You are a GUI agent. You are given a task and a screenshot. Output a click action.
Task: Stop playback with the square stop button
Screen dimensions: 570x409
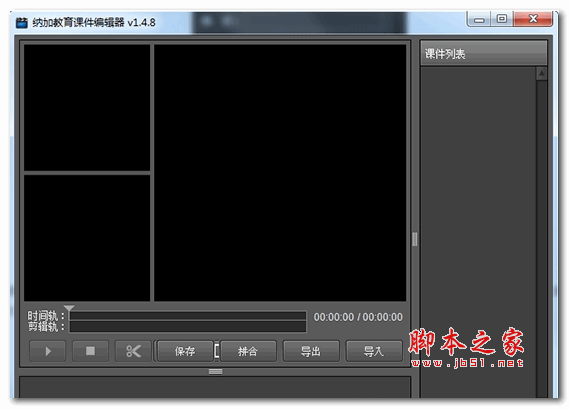[x=90, y=351]
